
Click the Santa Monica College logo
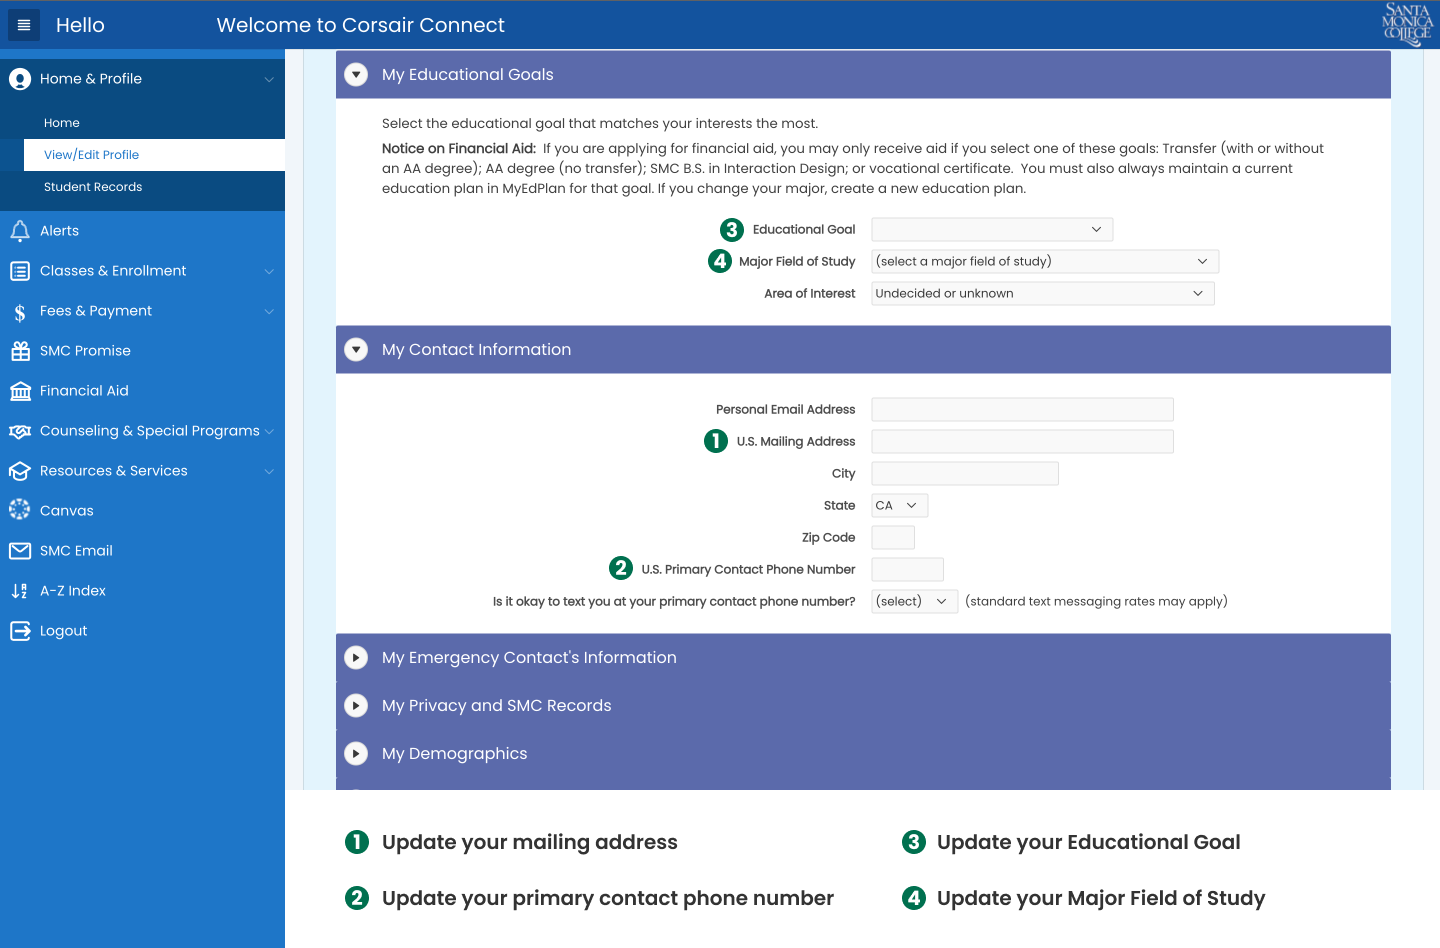click(x=1407, y=24)
